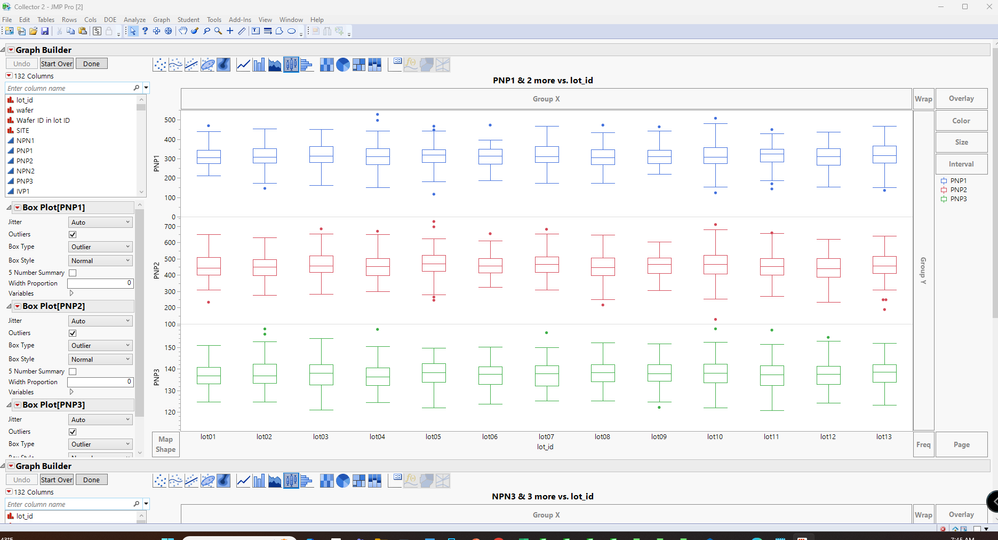998x540 pixels.
Task: Expand Variables triangle under Box Plot[PNP2]
Action: [x=71, y=392]
